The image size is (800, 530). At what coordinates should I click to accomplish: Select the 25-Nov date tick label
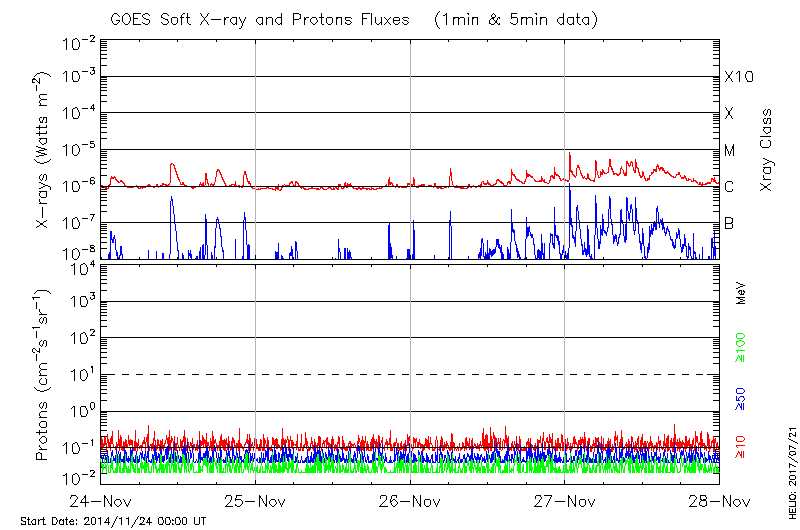(256, 501)
